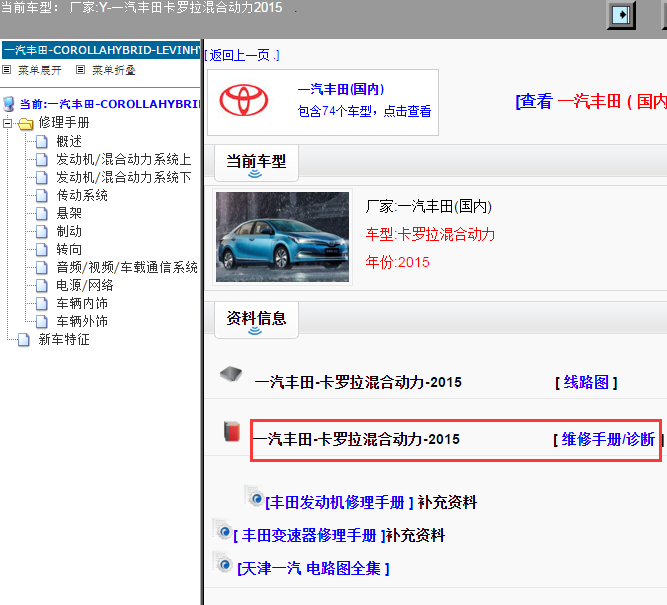667x605 pixels.
Task: Click 一汽丰田-卡罗拉混合动力-2015 title in 维修手册 row
Action: (x=356, y=439)
